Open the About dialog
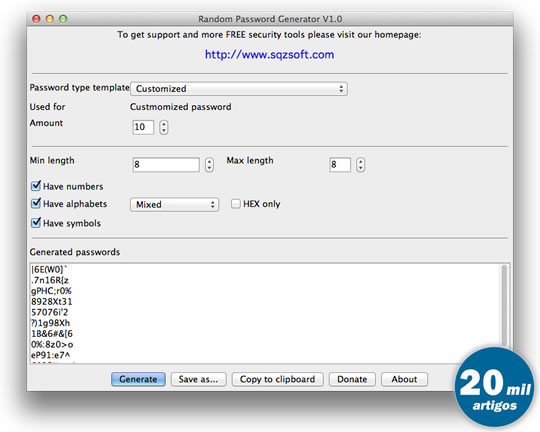Viewport: 540px width, 432px height. click(x=404, y=379)
